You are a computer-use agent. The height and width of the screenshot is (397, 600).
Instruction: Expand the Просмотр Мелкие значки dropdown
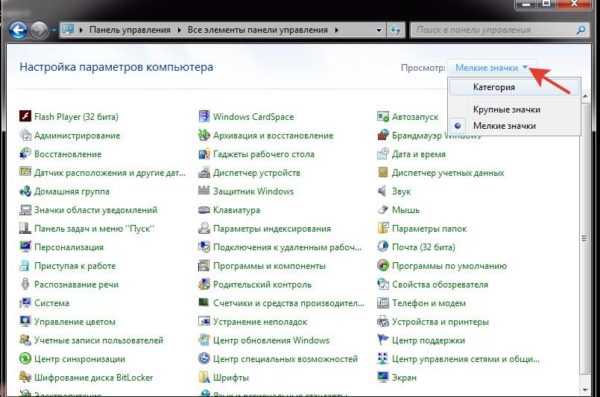click(491, 68)
